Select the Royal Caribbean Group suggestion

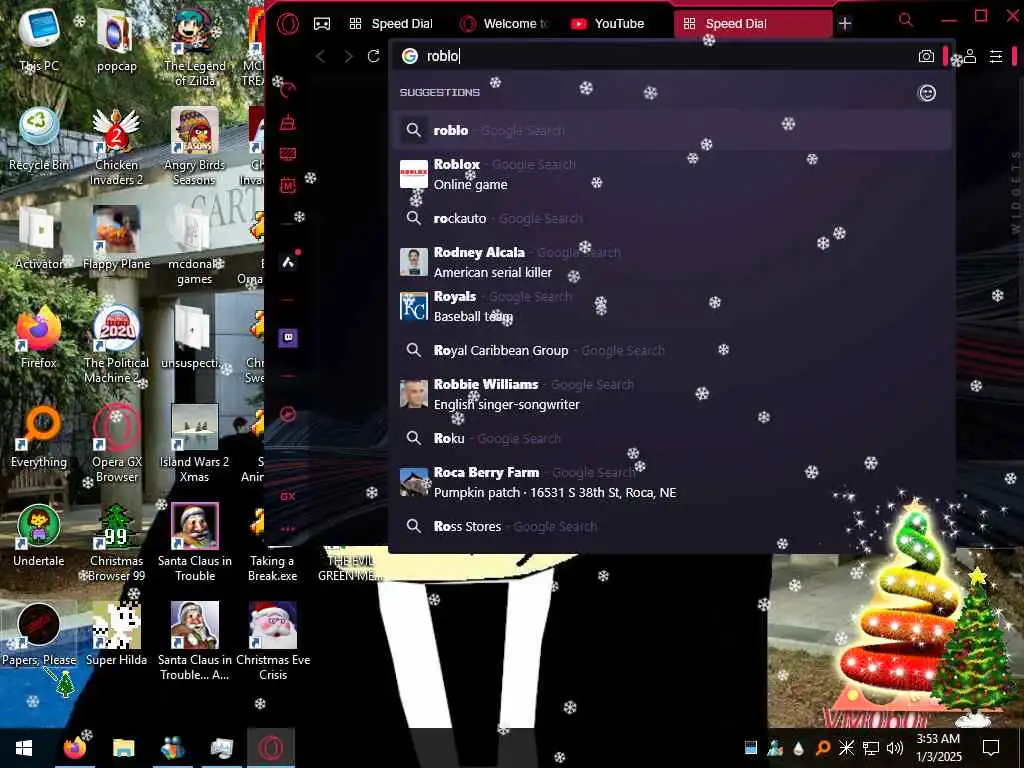click(x=673, y=350)
